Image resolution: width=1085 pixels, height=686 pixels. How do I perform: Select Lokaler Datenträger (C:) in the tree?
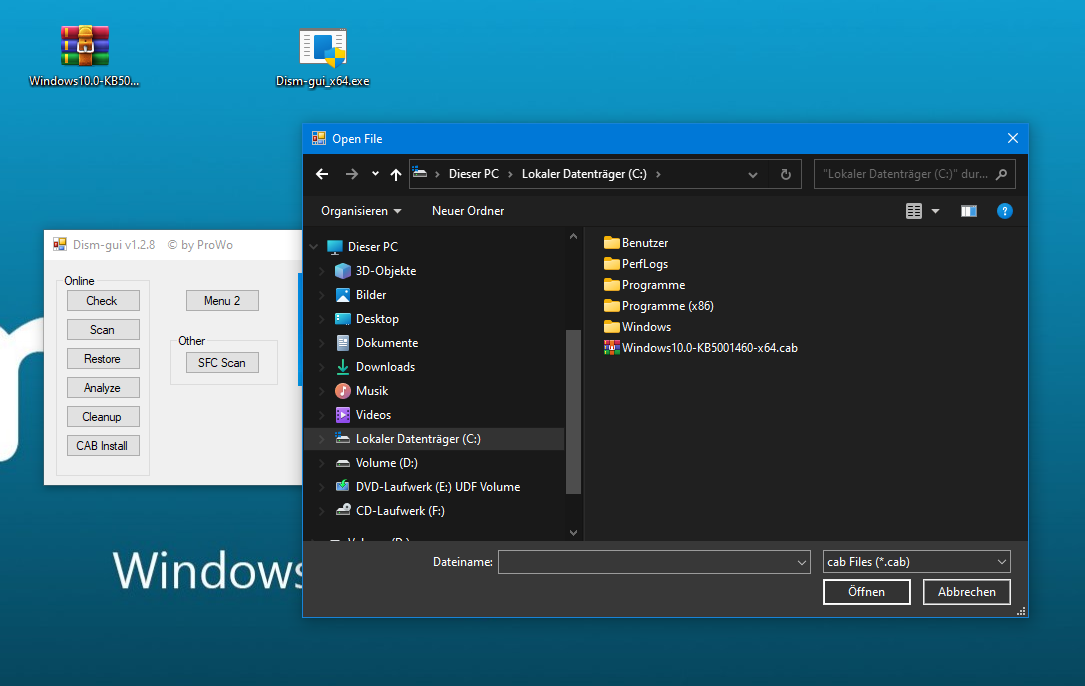[x=434, y=439]
